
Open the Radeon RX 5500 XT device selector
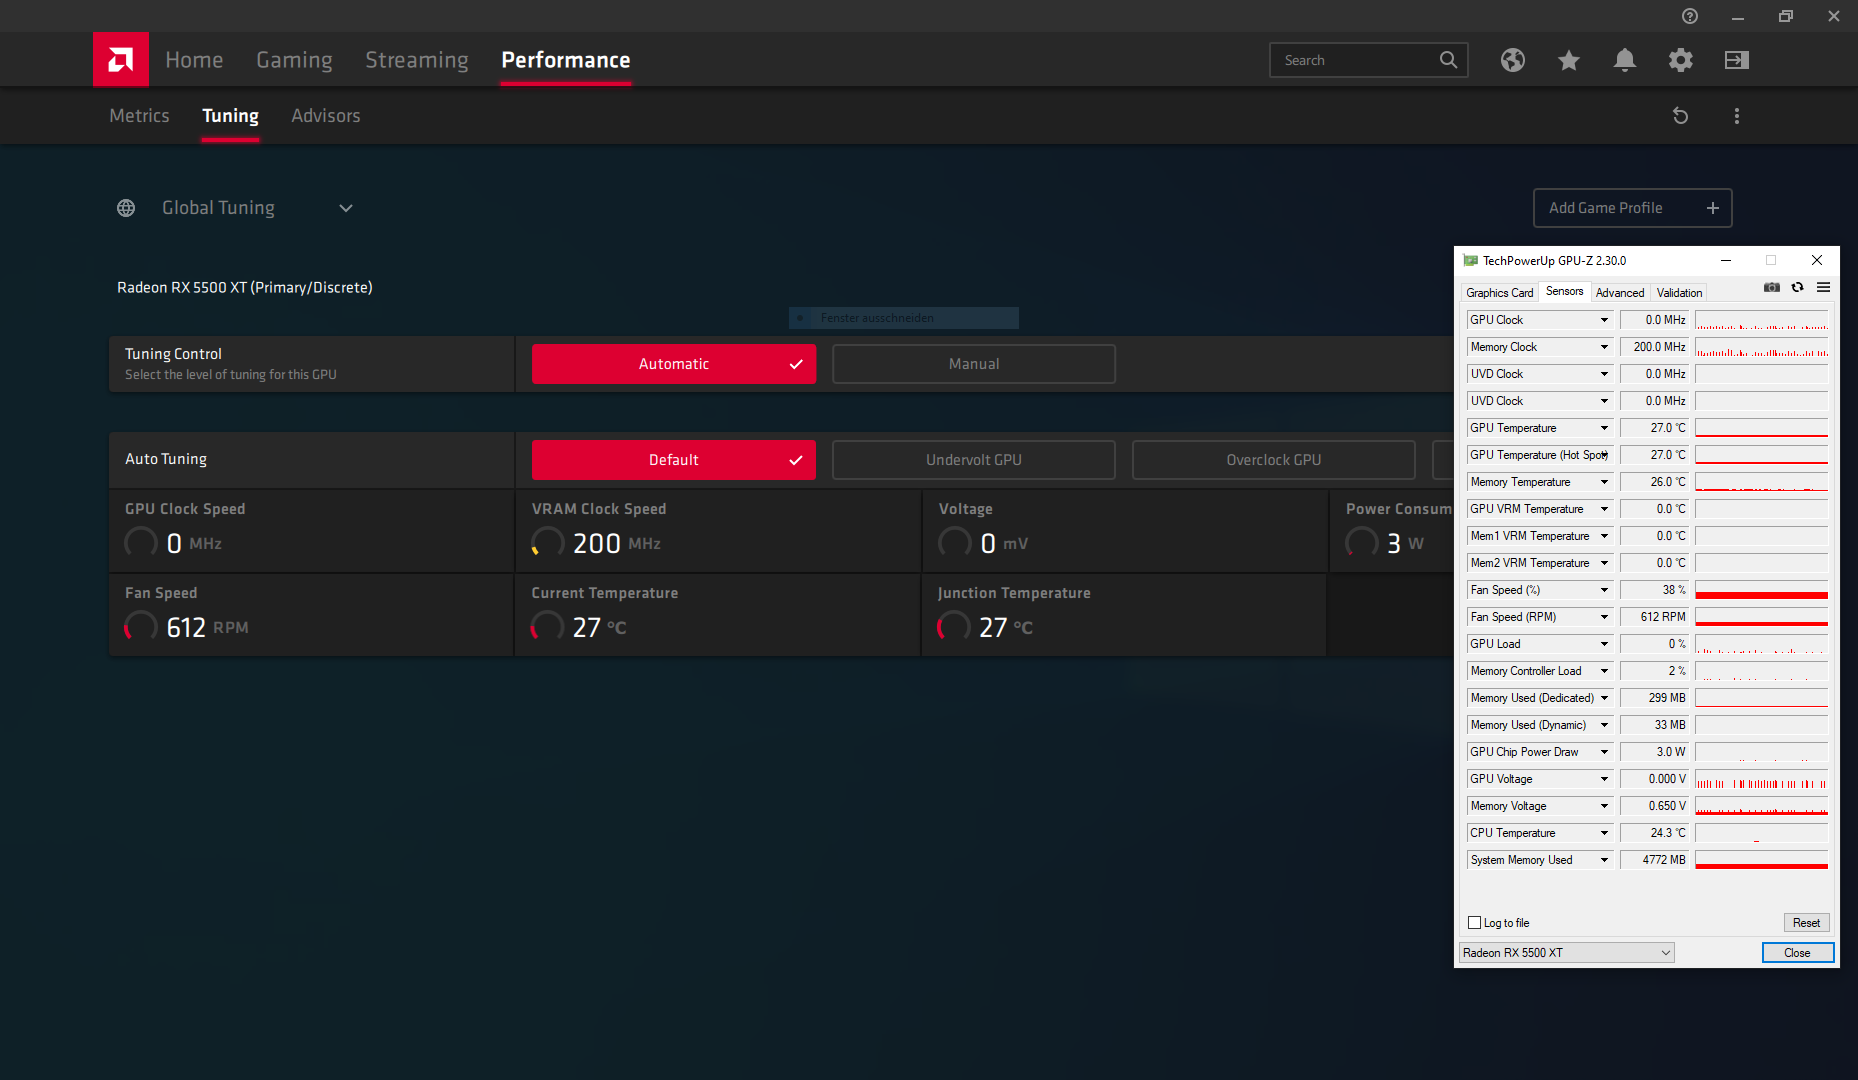pyautogui.click(x=1566, y=953)
